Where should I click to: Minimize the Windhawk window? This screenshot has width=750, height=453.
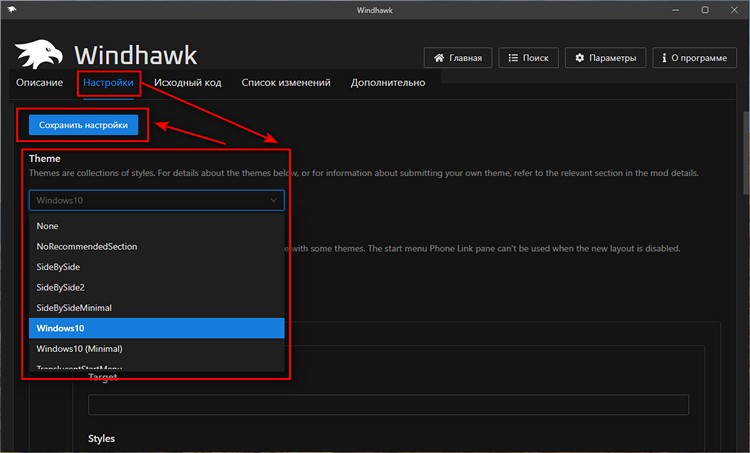675,10
